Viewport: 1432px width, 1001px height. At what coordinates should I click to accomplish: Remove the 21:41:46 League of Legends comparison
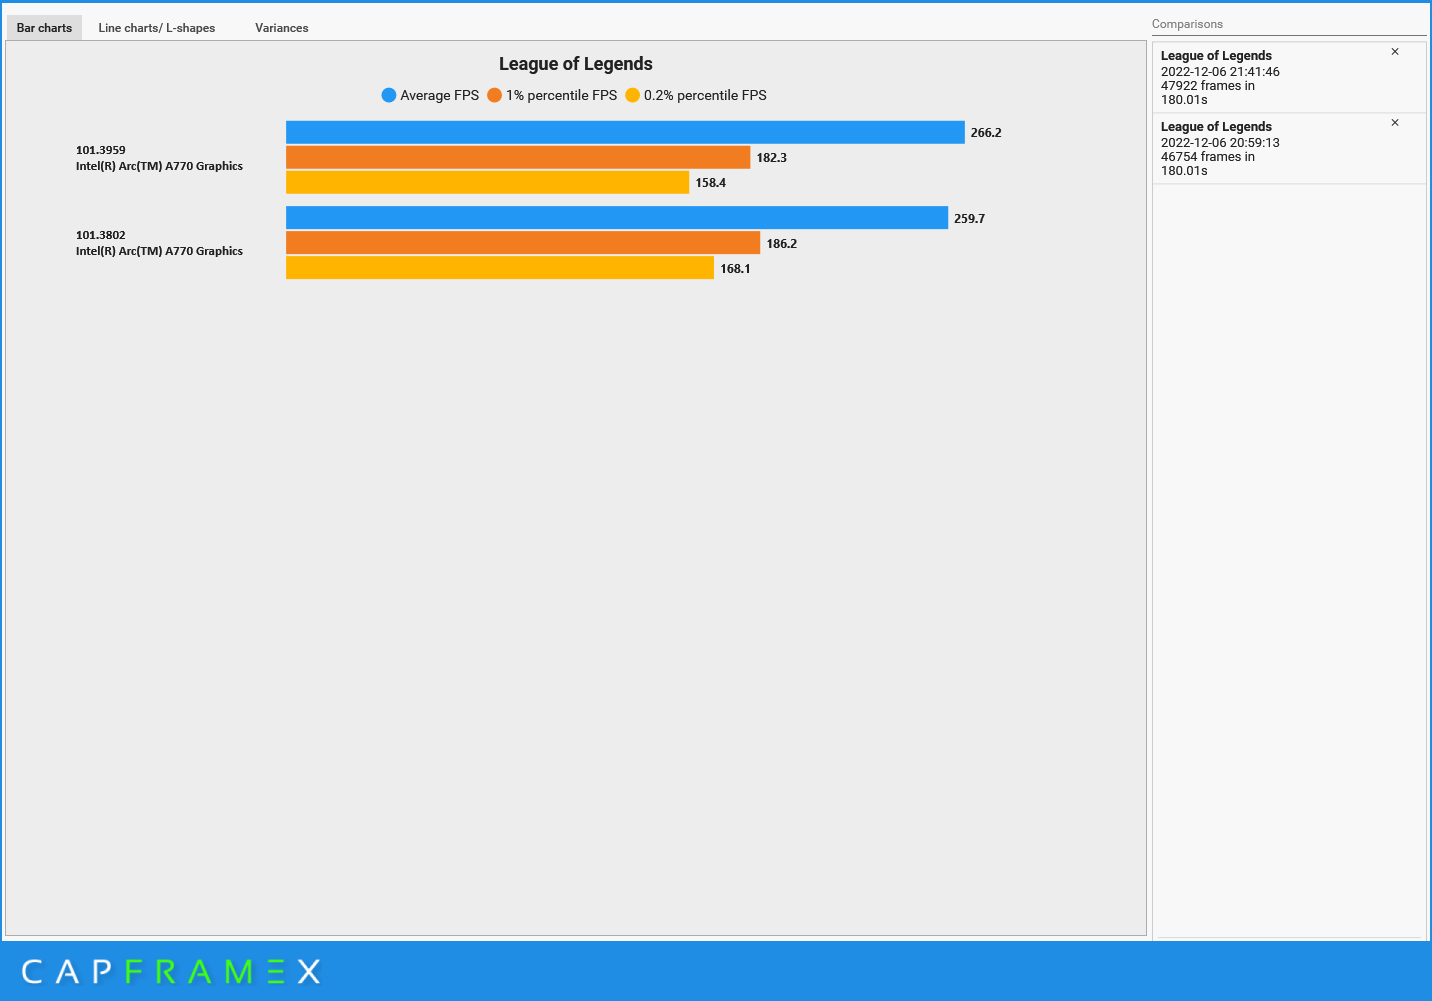(1395, 52)
